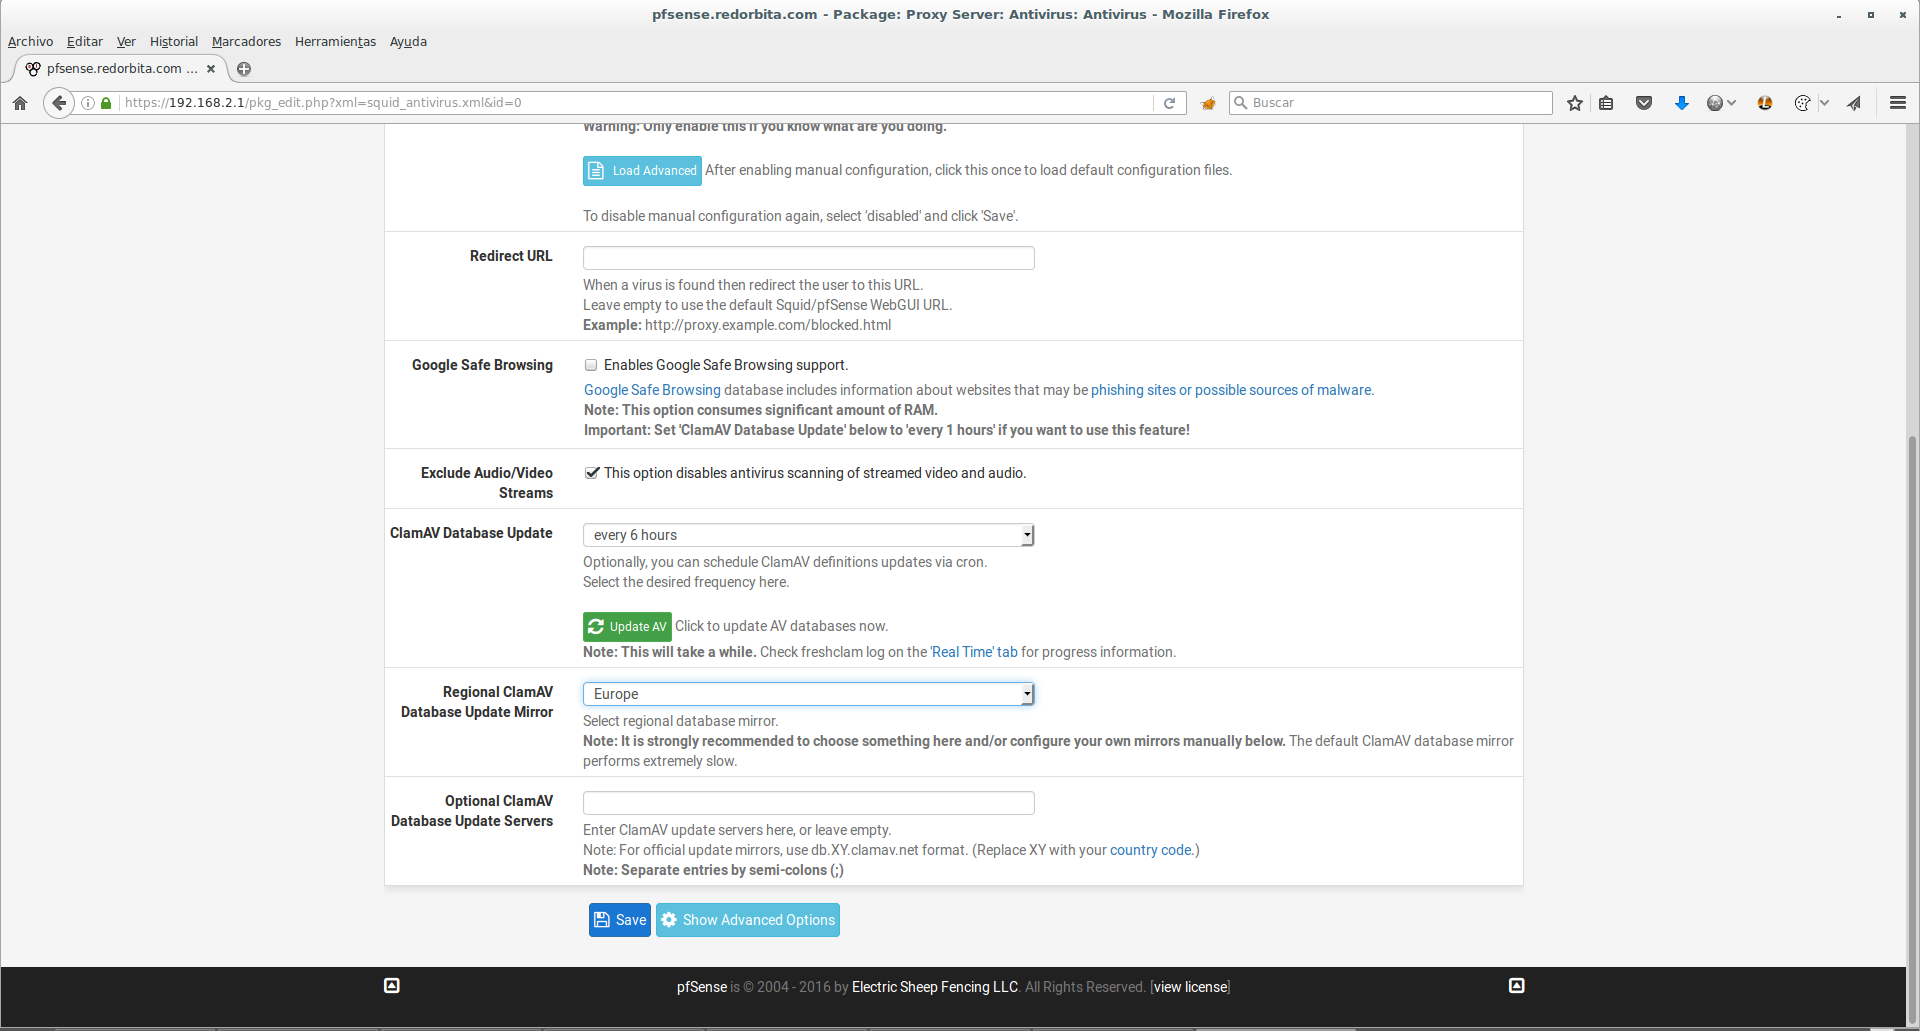Open the Firefox hamburger menu

tap(1897, 103)
